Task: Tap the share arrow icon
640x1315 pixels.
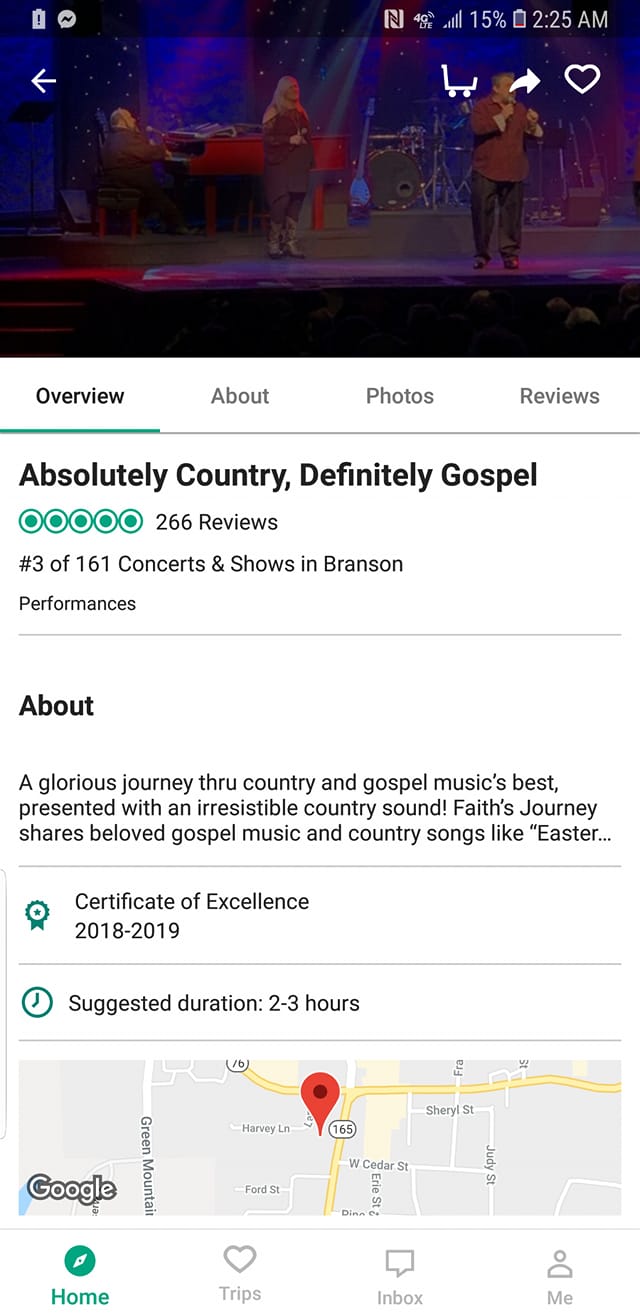Action: coord(524,82)
